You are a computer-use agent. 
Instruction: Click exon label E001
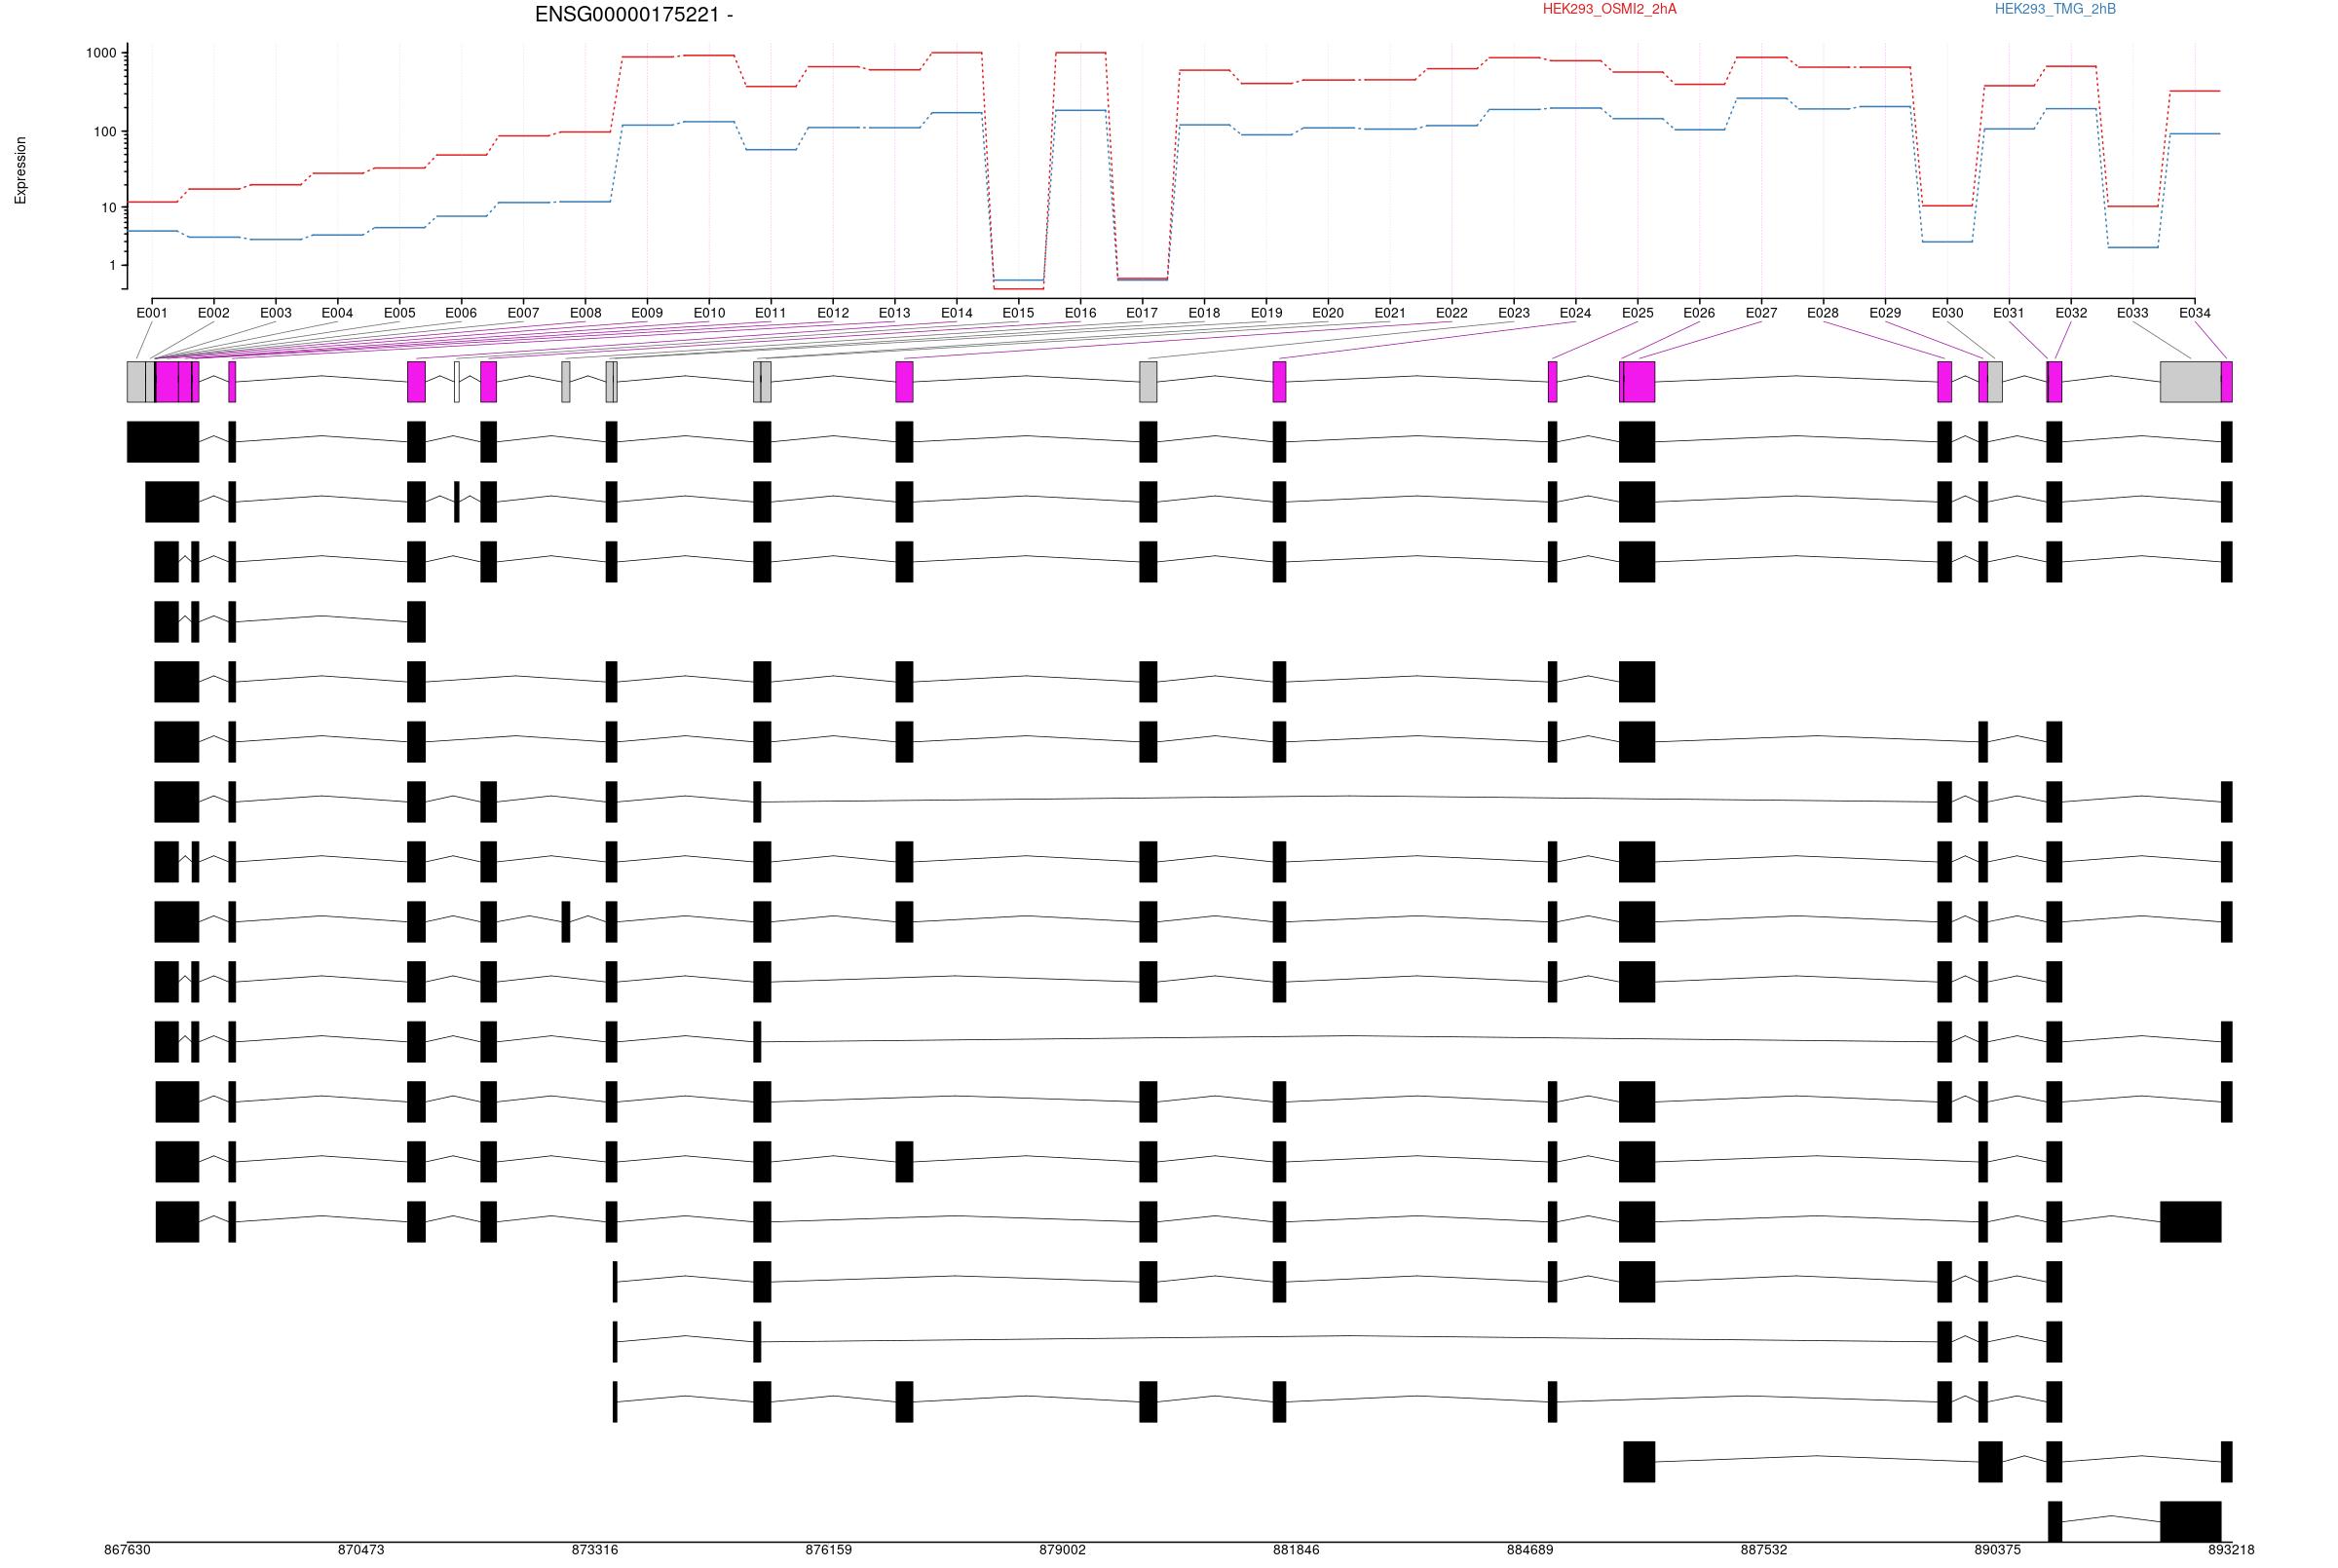(x=152, y=313)
